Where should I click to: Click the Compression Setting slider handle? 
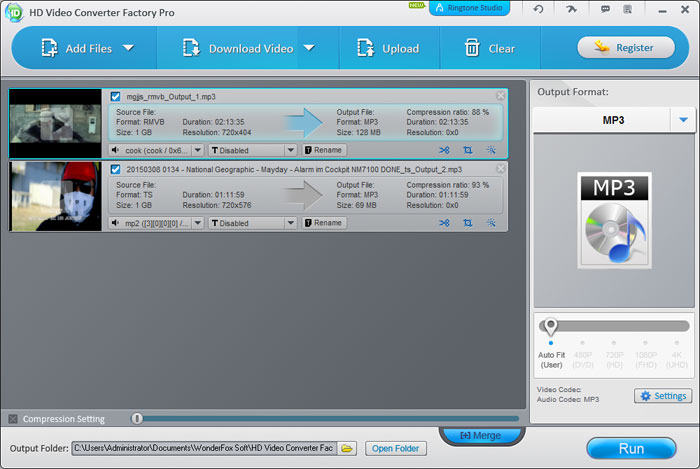pyautogui.click(x=137, y=419)
